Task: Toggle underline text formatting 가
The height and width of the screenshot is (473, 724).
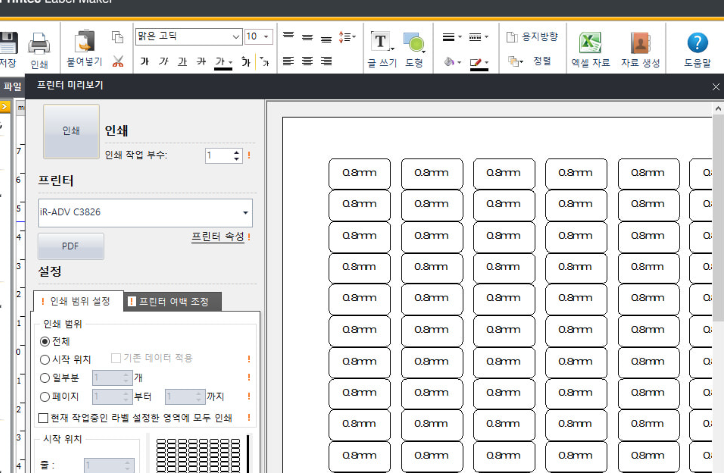Action: (182, 61)
